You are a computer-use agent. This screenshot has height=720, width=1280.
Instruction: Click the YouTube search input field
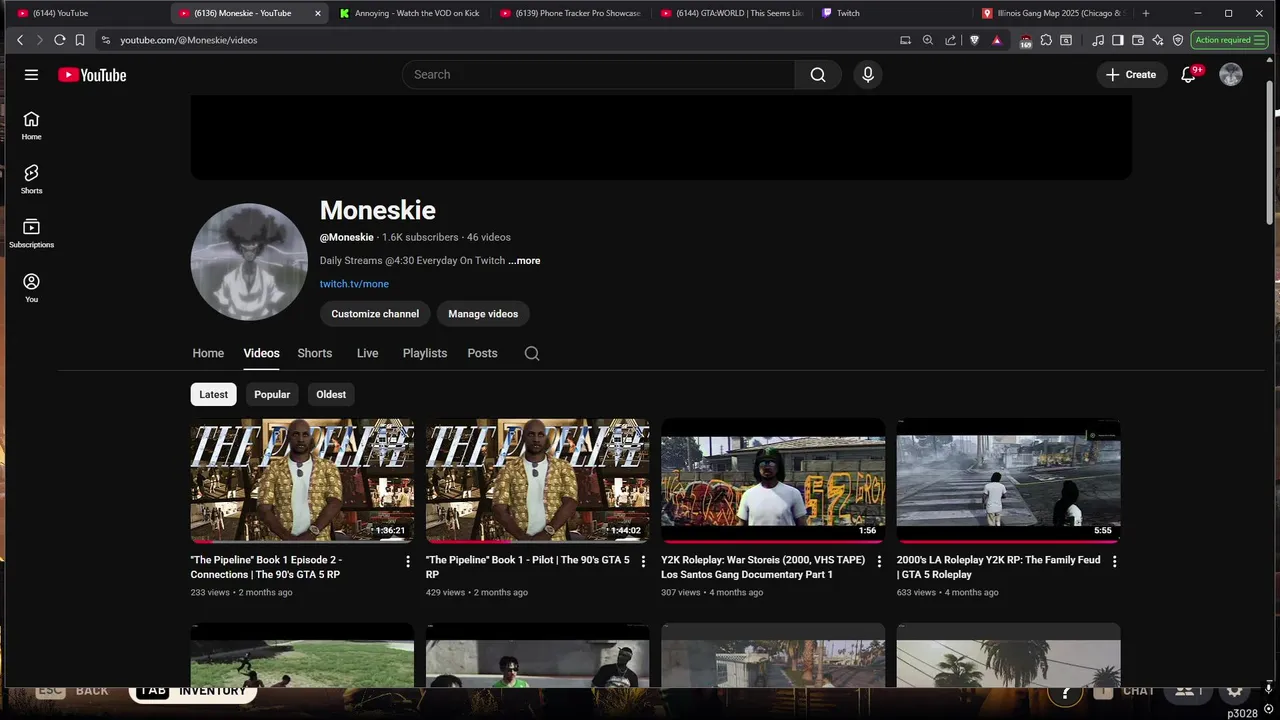coord(598,75)
